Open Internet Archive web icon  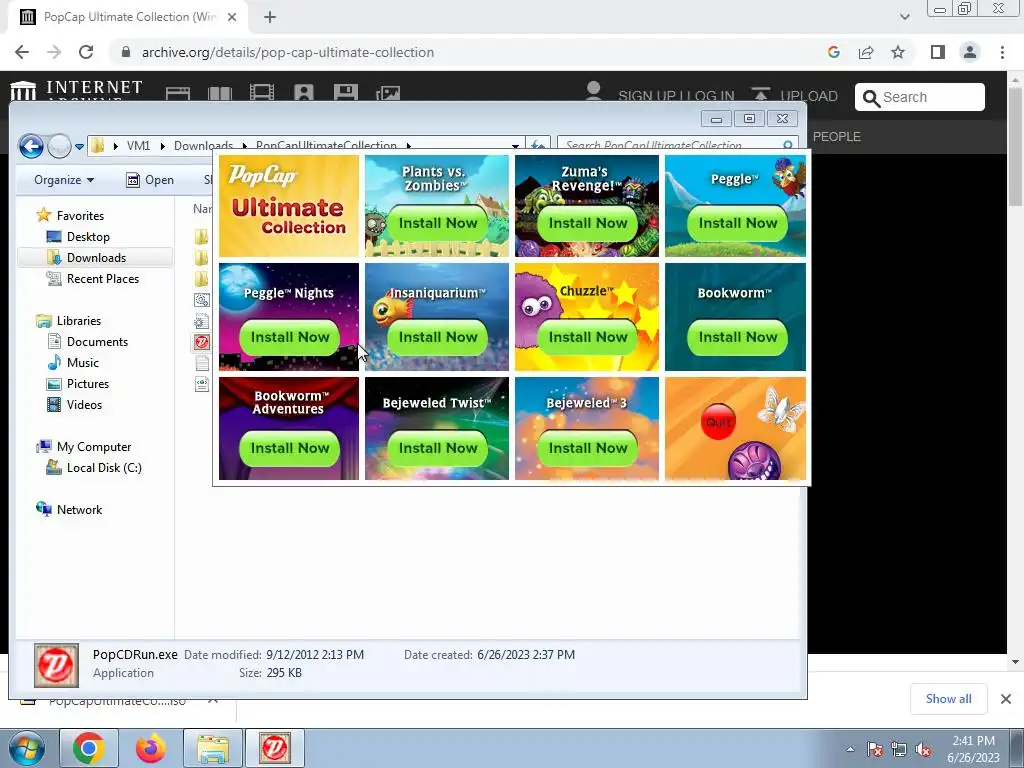pos(178,93)
